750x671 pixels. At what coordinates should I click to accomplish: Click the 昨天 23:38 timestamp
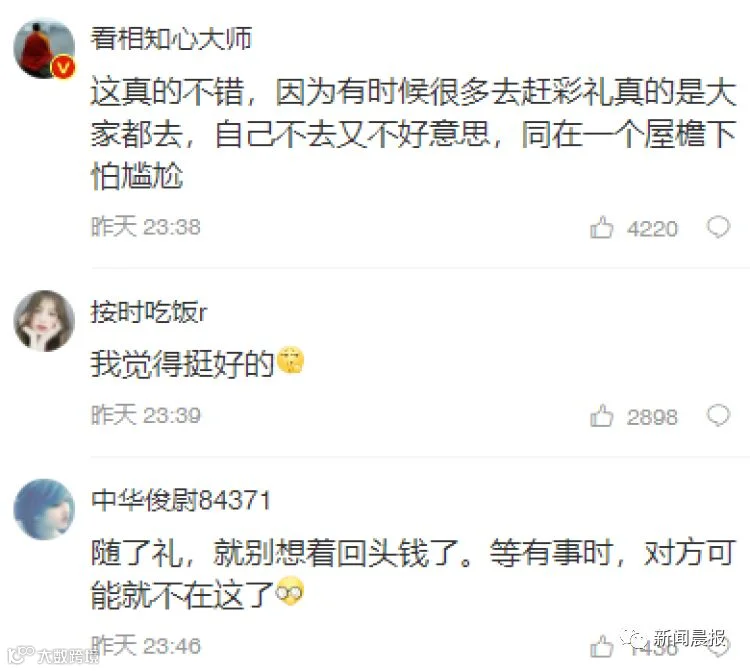145,226
